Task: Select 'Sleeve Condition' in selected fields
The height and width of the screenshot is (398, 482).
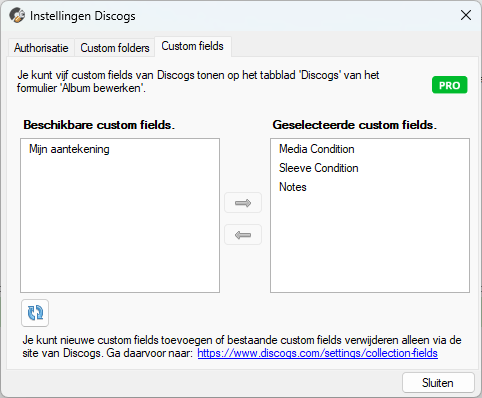Action: click(319, 168)
